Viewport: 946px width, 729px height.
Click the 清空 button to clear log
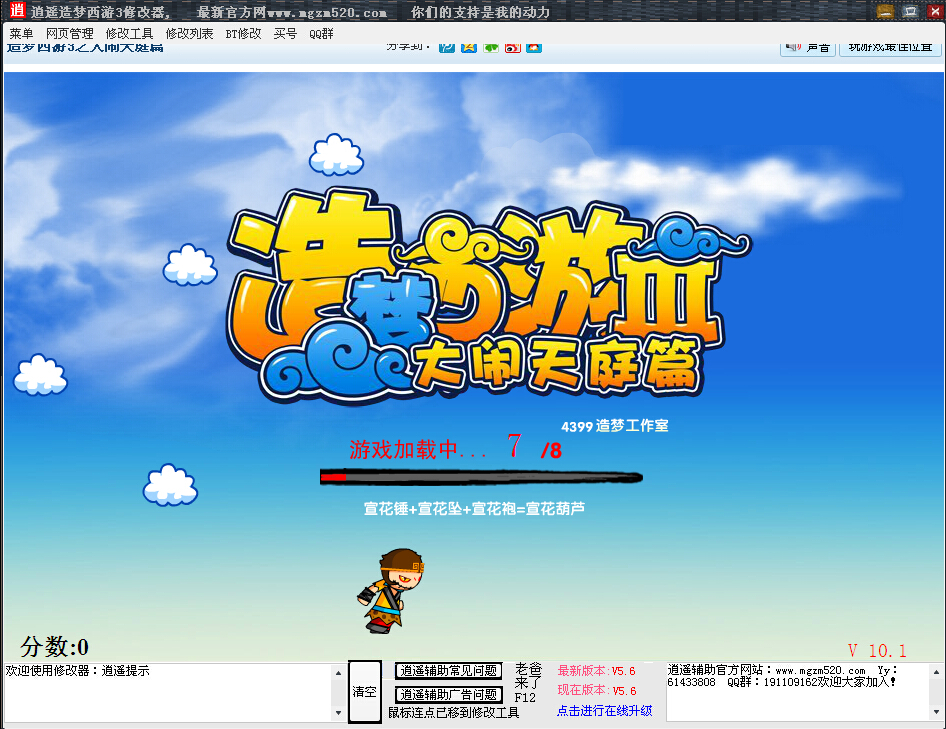pos(365,692)
